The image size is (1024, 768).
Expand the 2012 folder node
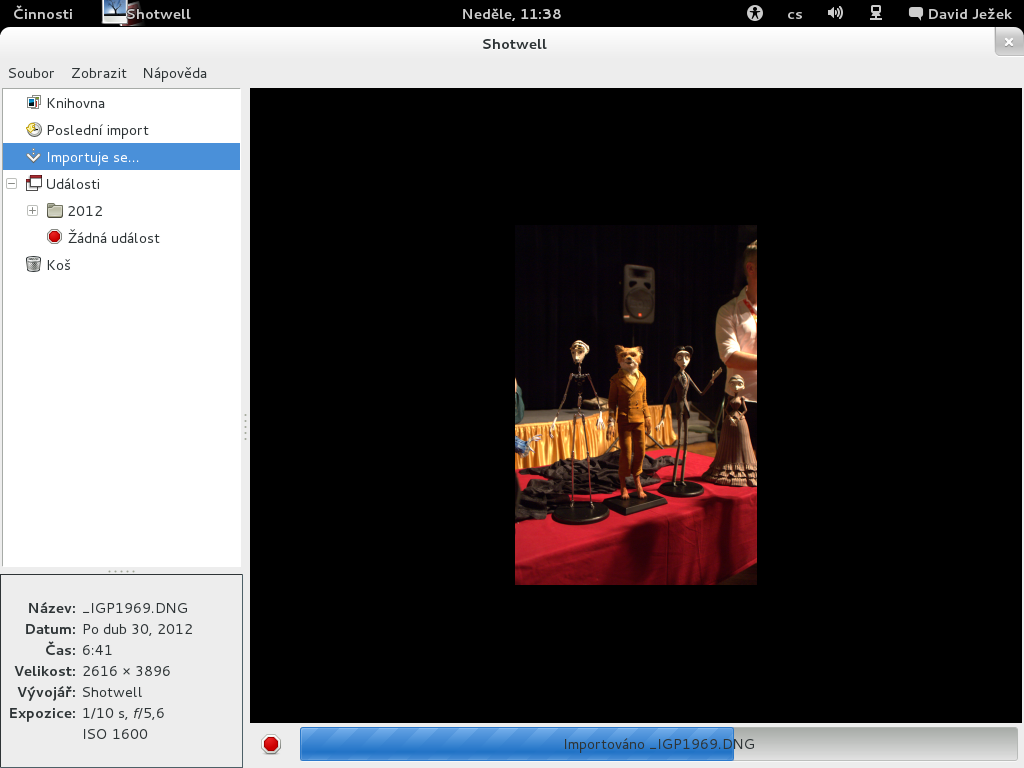(33, 210)
